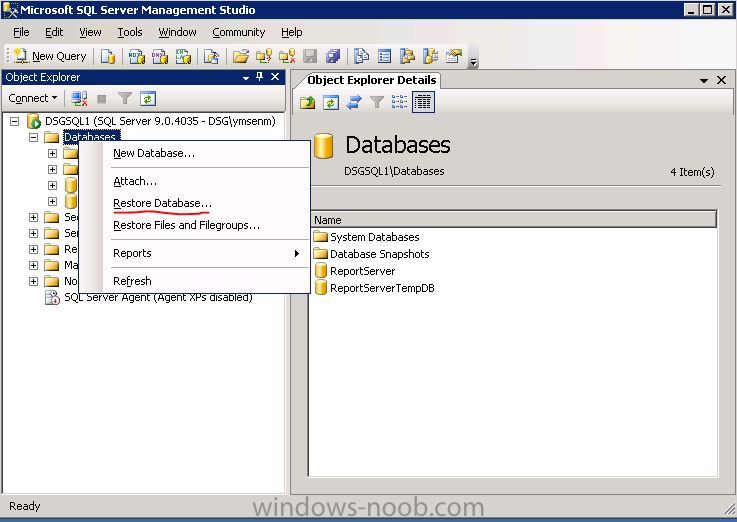
Task: Click the Refresh icon in Details toolbar
Action: 331,102
